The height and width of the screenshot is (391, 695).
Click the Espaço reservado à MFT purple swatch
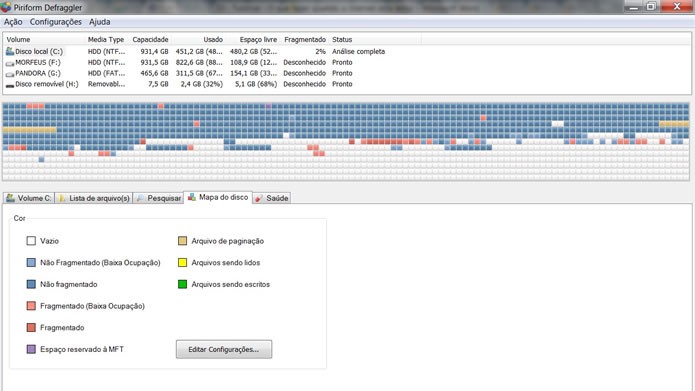coord(31,349)
